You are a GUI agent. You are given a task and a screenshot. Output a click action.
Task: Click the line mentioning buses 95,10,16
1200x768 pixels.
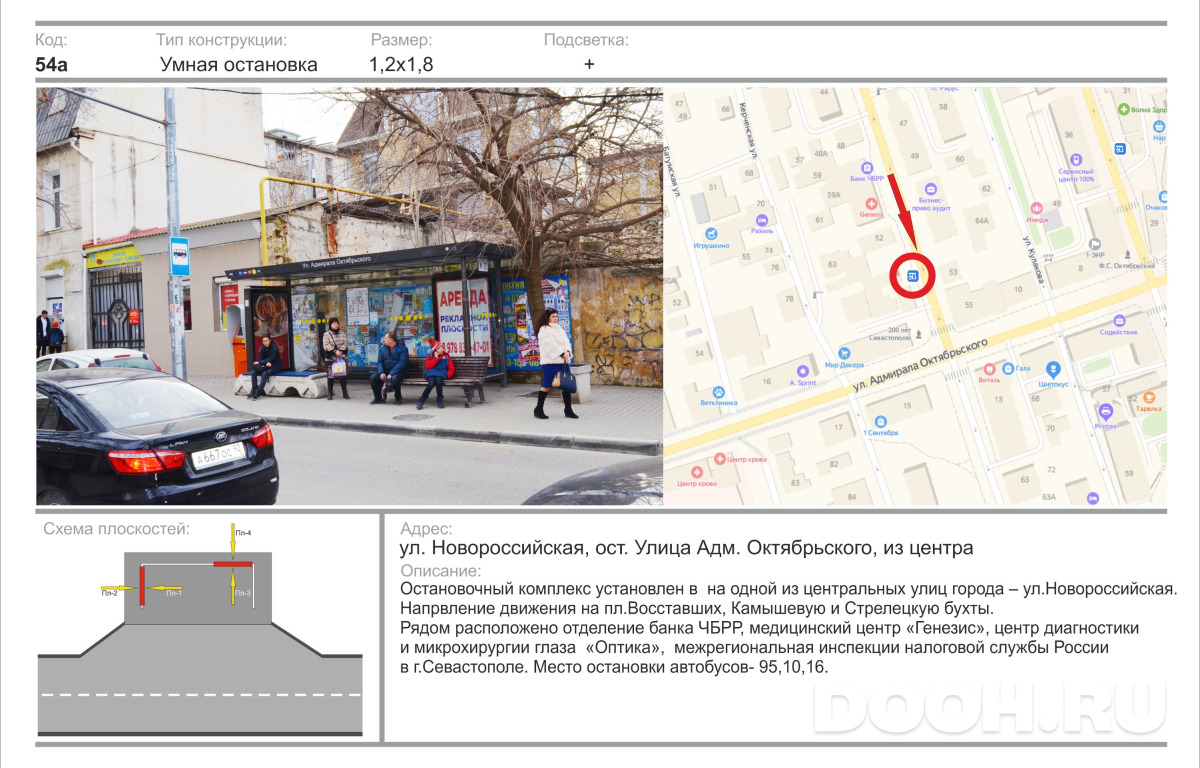(x=614, y=666)
